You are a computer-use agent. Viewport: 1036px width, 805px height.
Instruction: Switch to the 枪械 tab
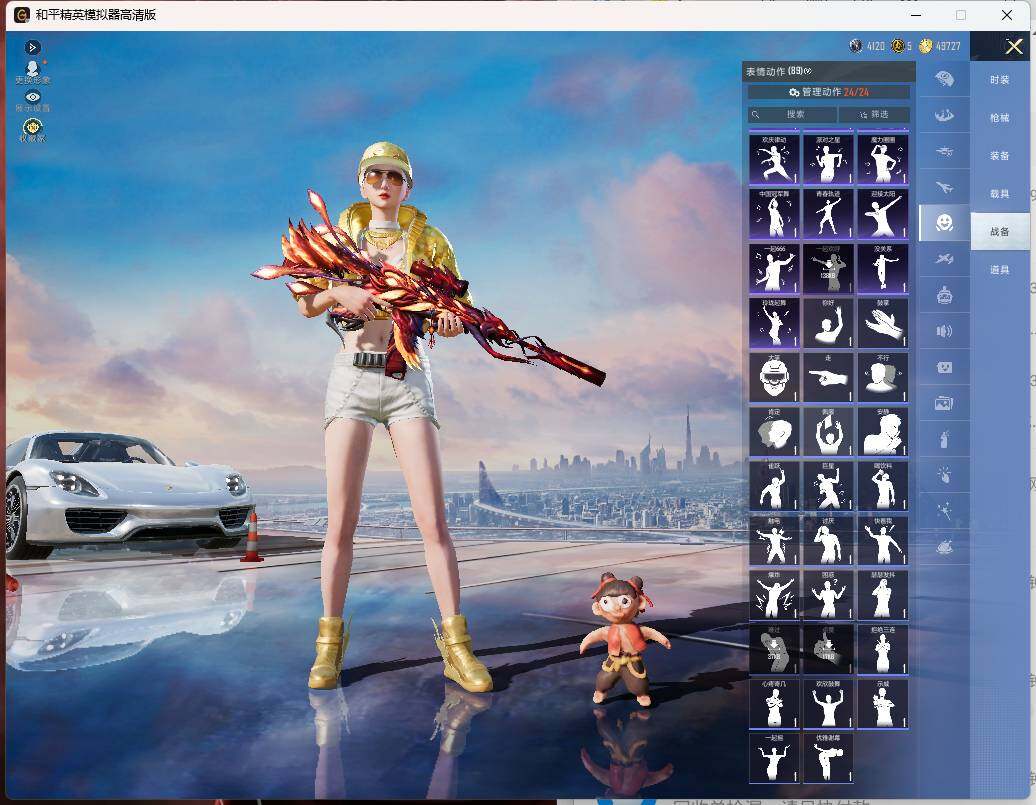(x=1000, y=118)
